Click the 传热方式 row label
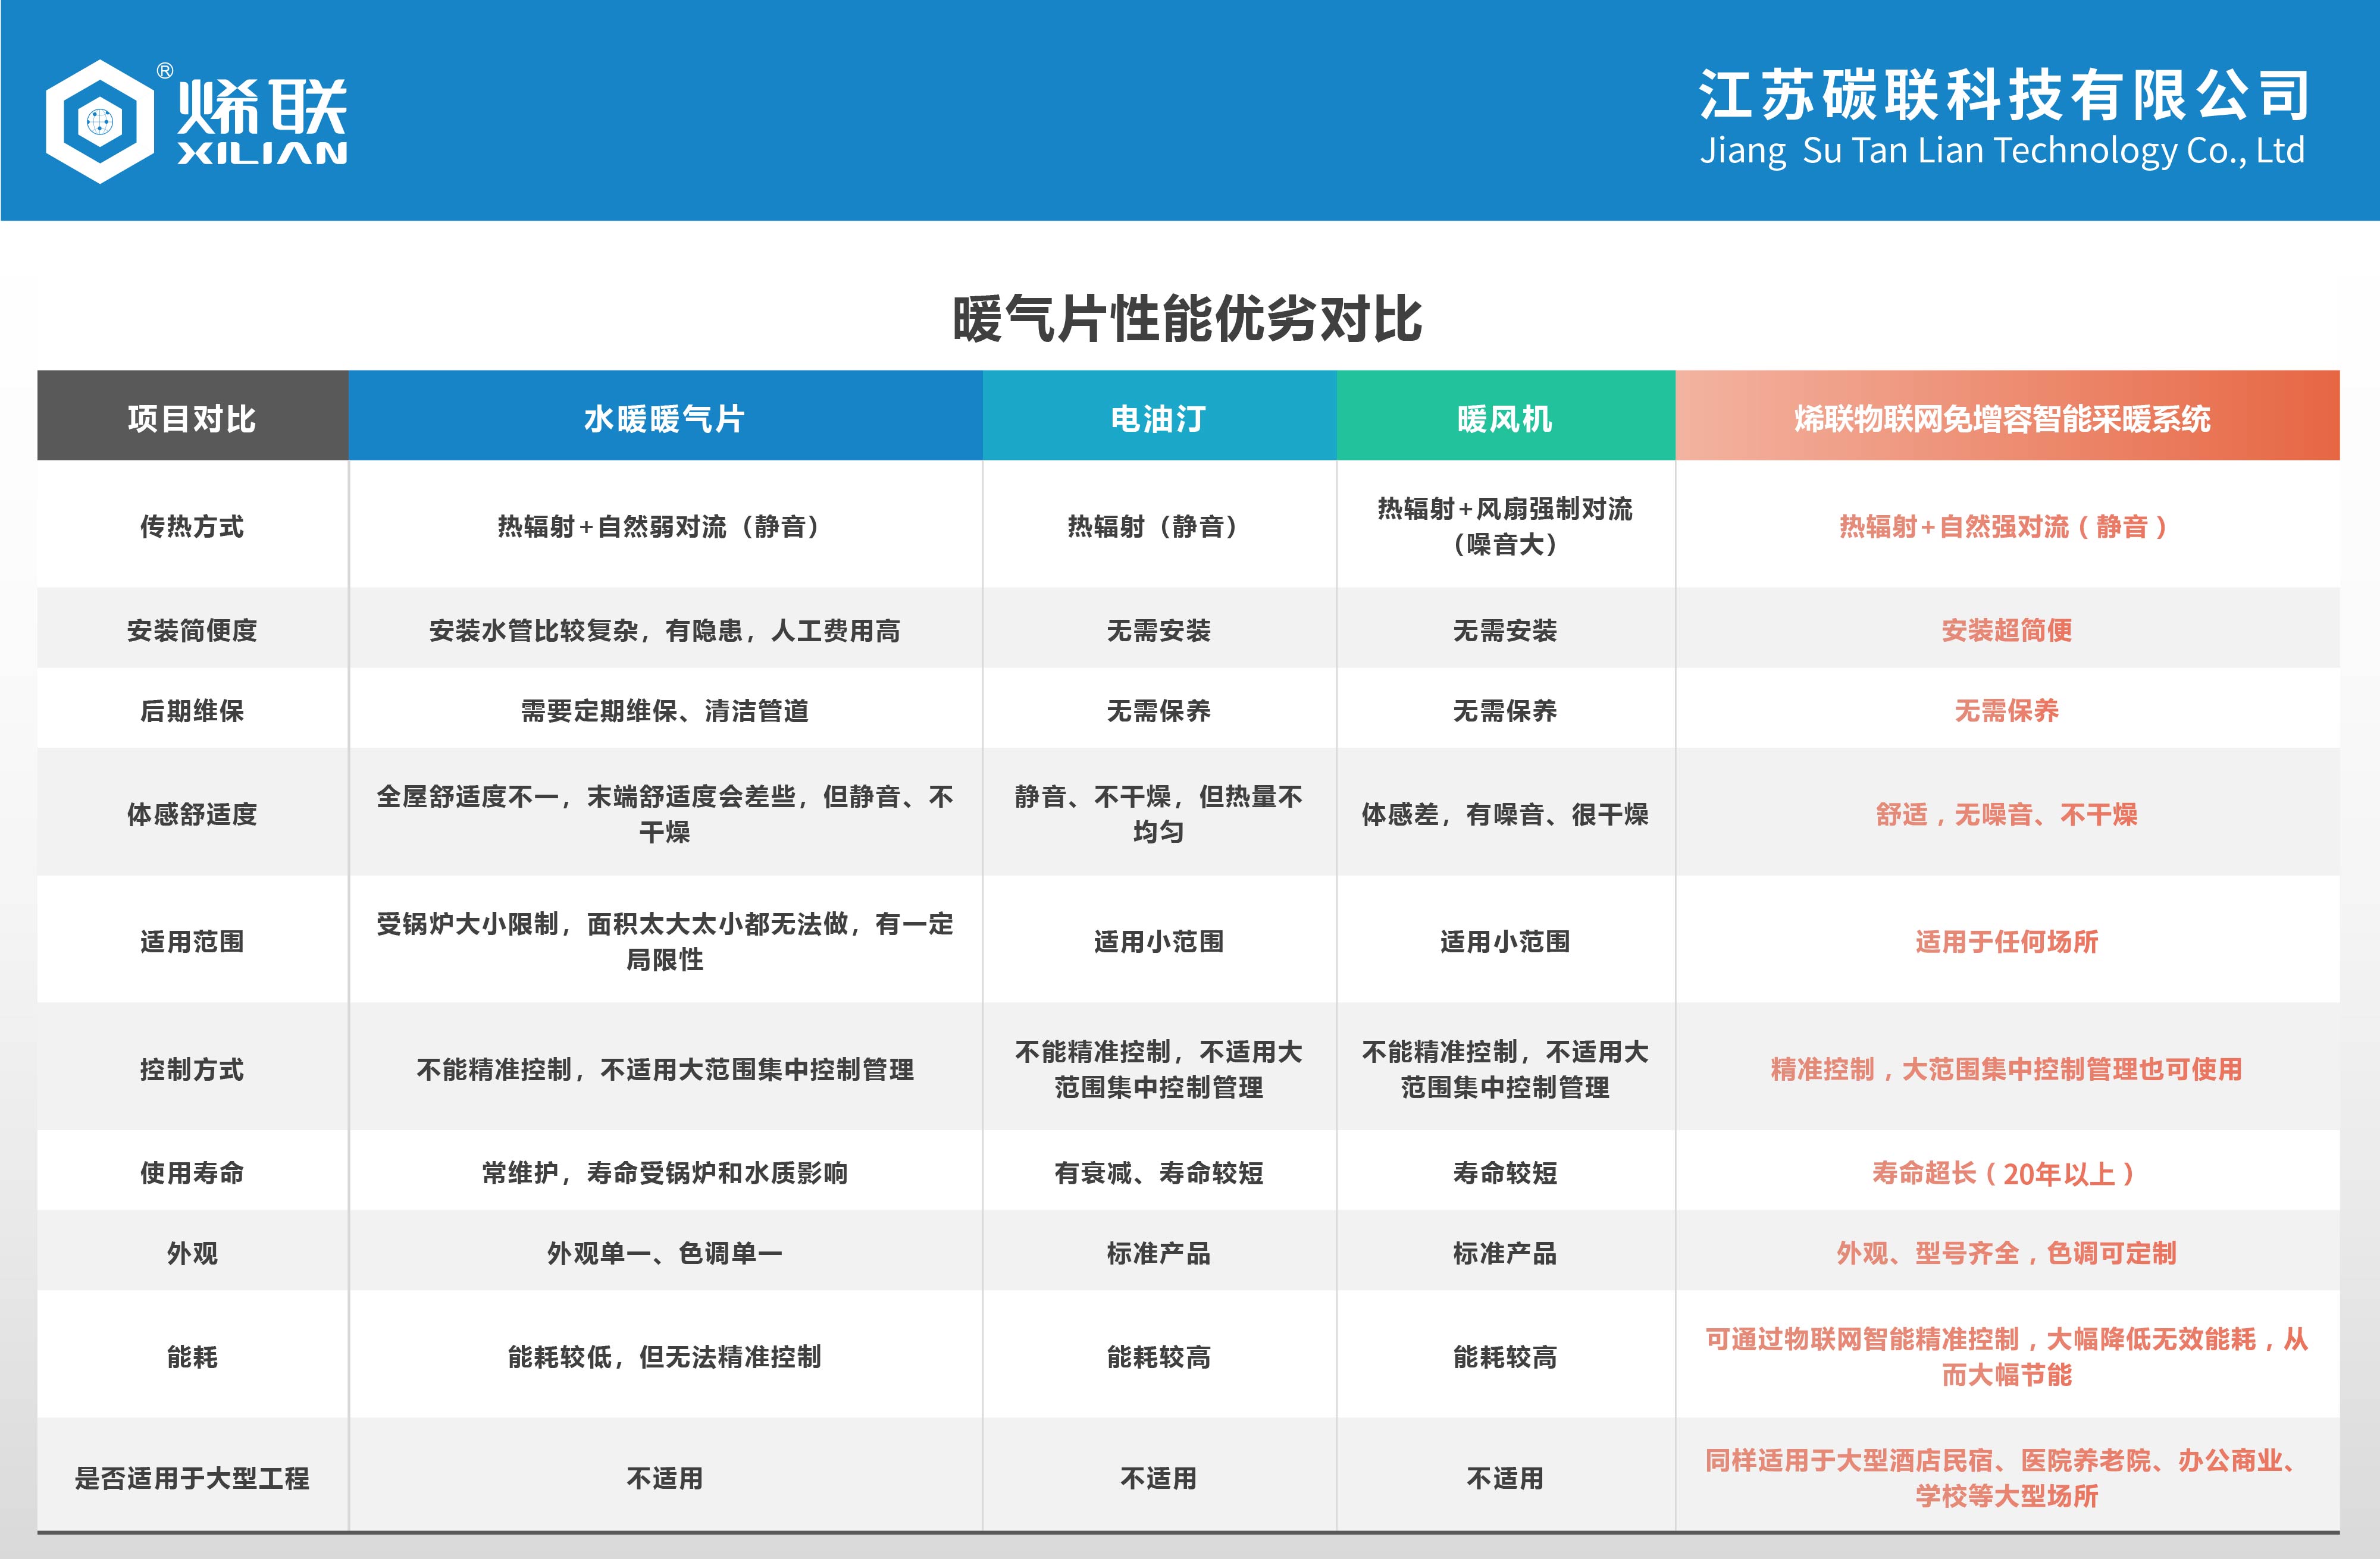The image size is (2380, 1559). [x=192, y=526]
